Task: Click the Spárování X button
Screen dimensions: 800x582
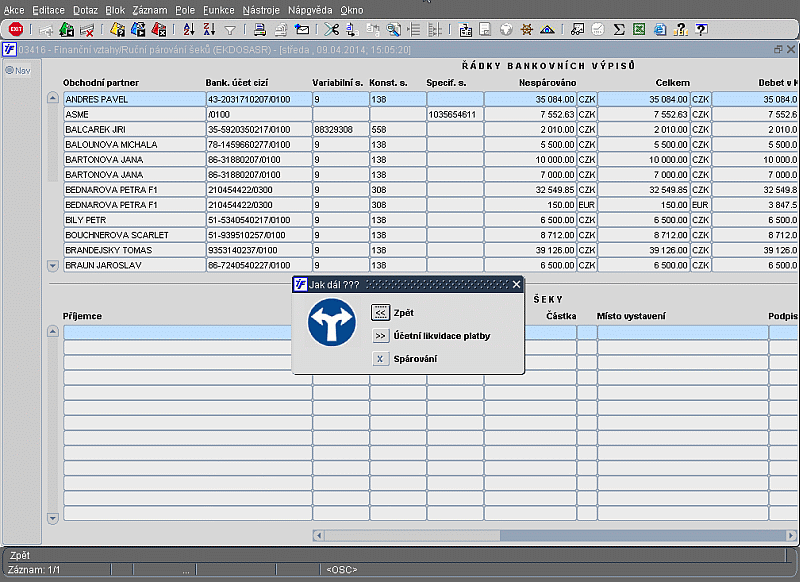Action: click(x=380, y=359)
